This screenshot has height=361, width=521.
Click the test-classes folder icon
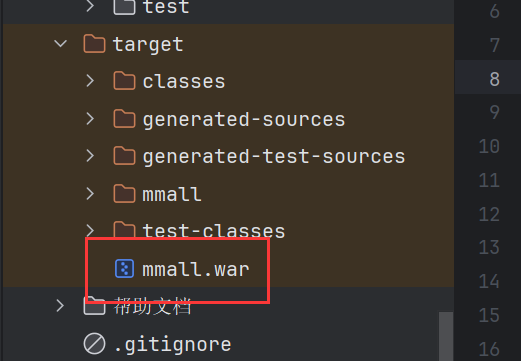[124, 229]
